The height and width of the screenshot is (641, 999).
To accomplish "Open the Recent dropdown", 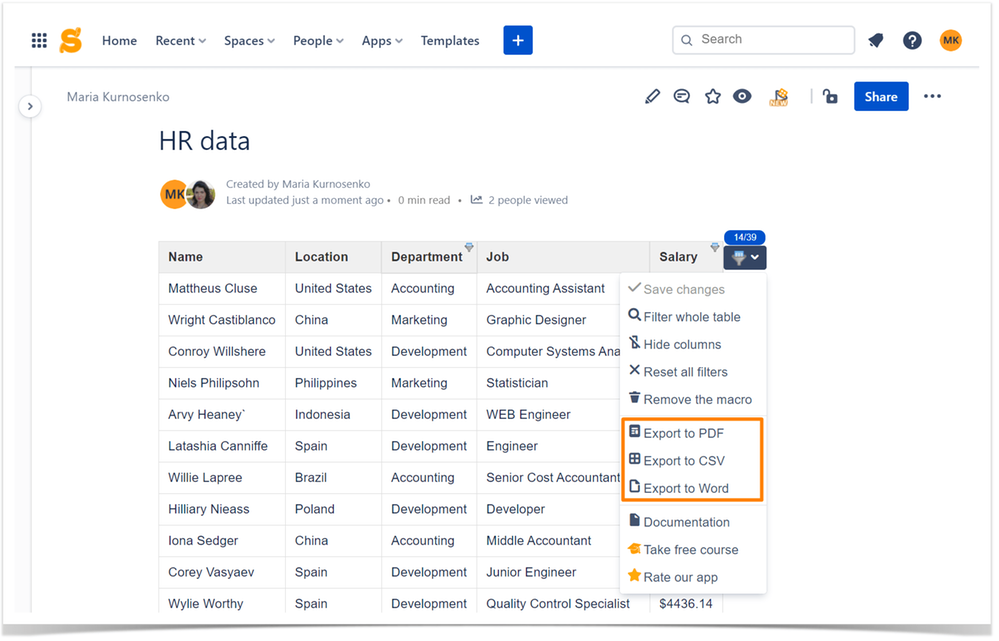I will pyautogui.click(x=180, y=41).
